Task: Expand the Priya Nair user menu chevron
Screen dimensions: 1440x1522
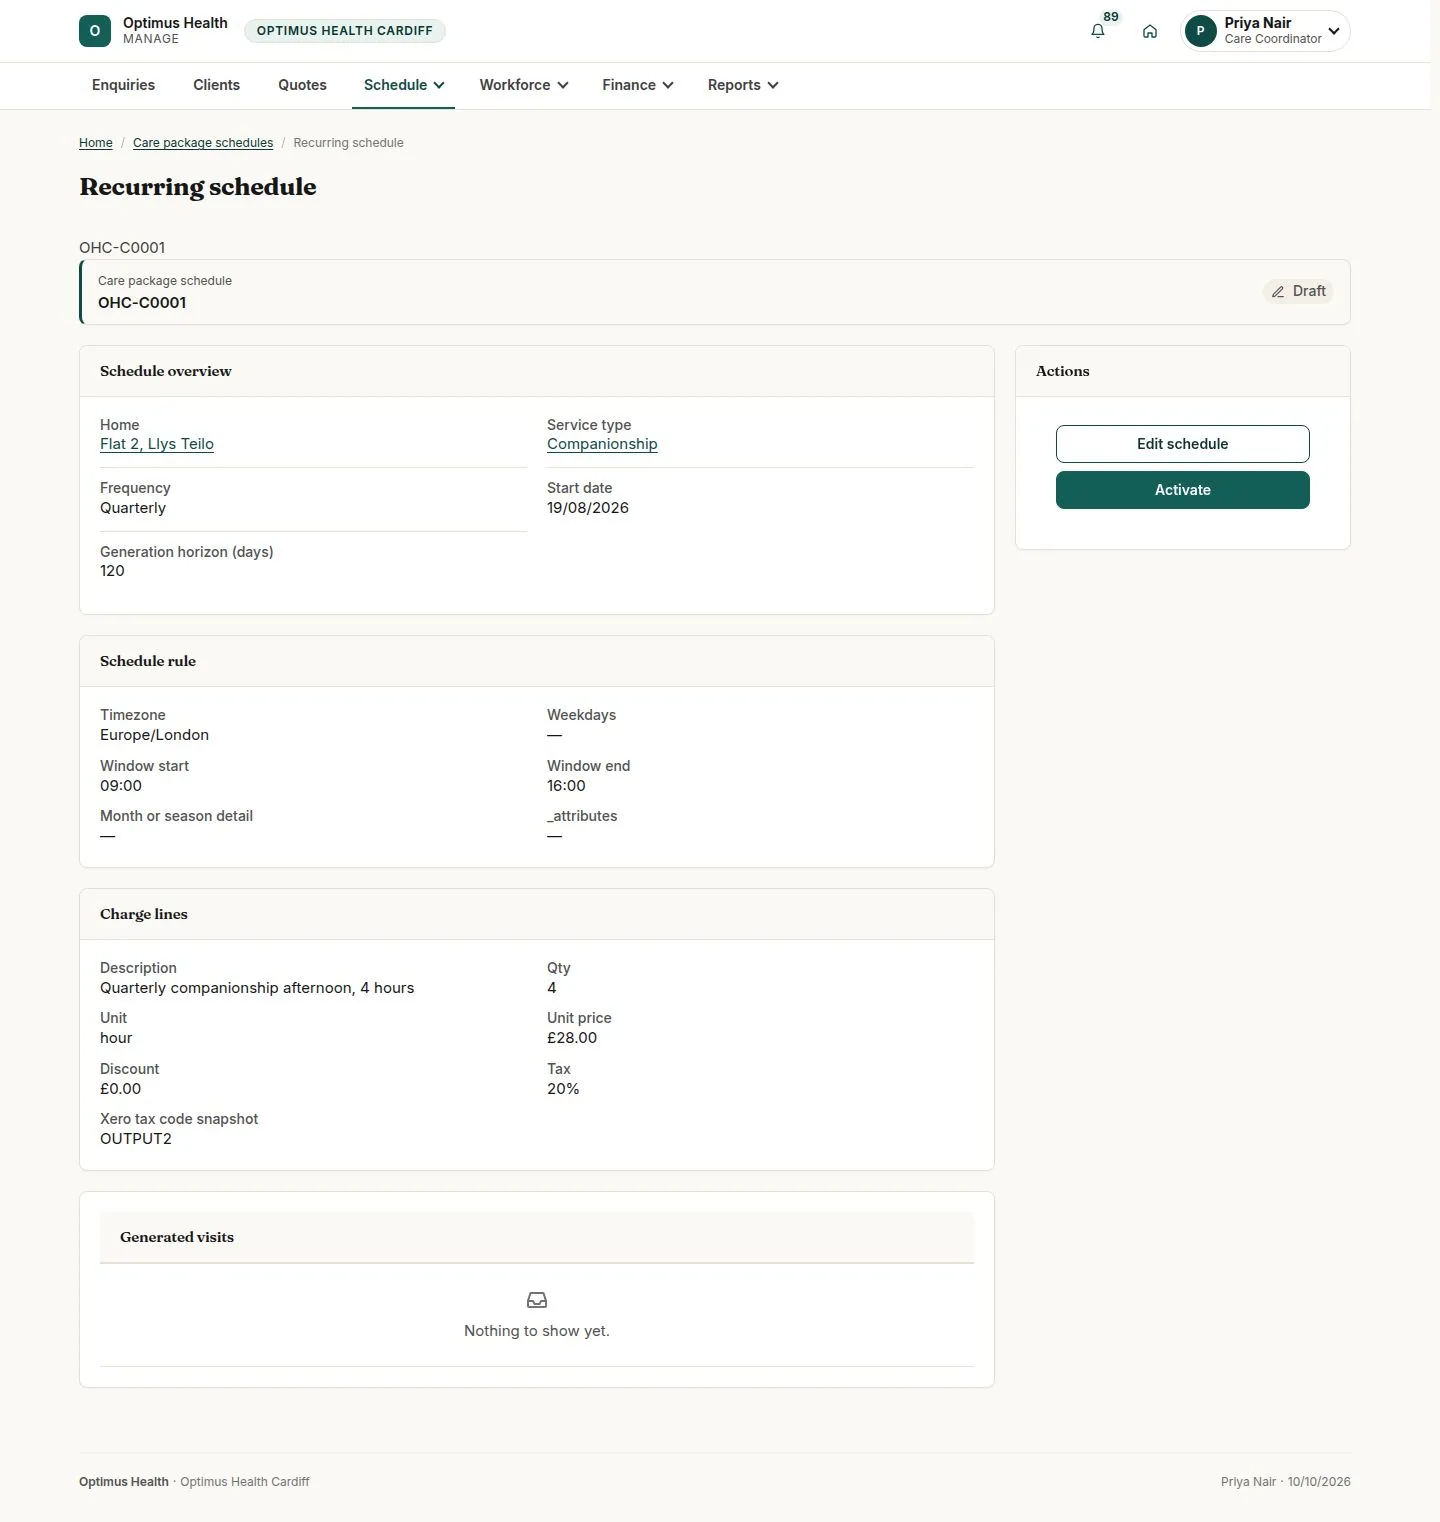Action: tap(1334, 31)
